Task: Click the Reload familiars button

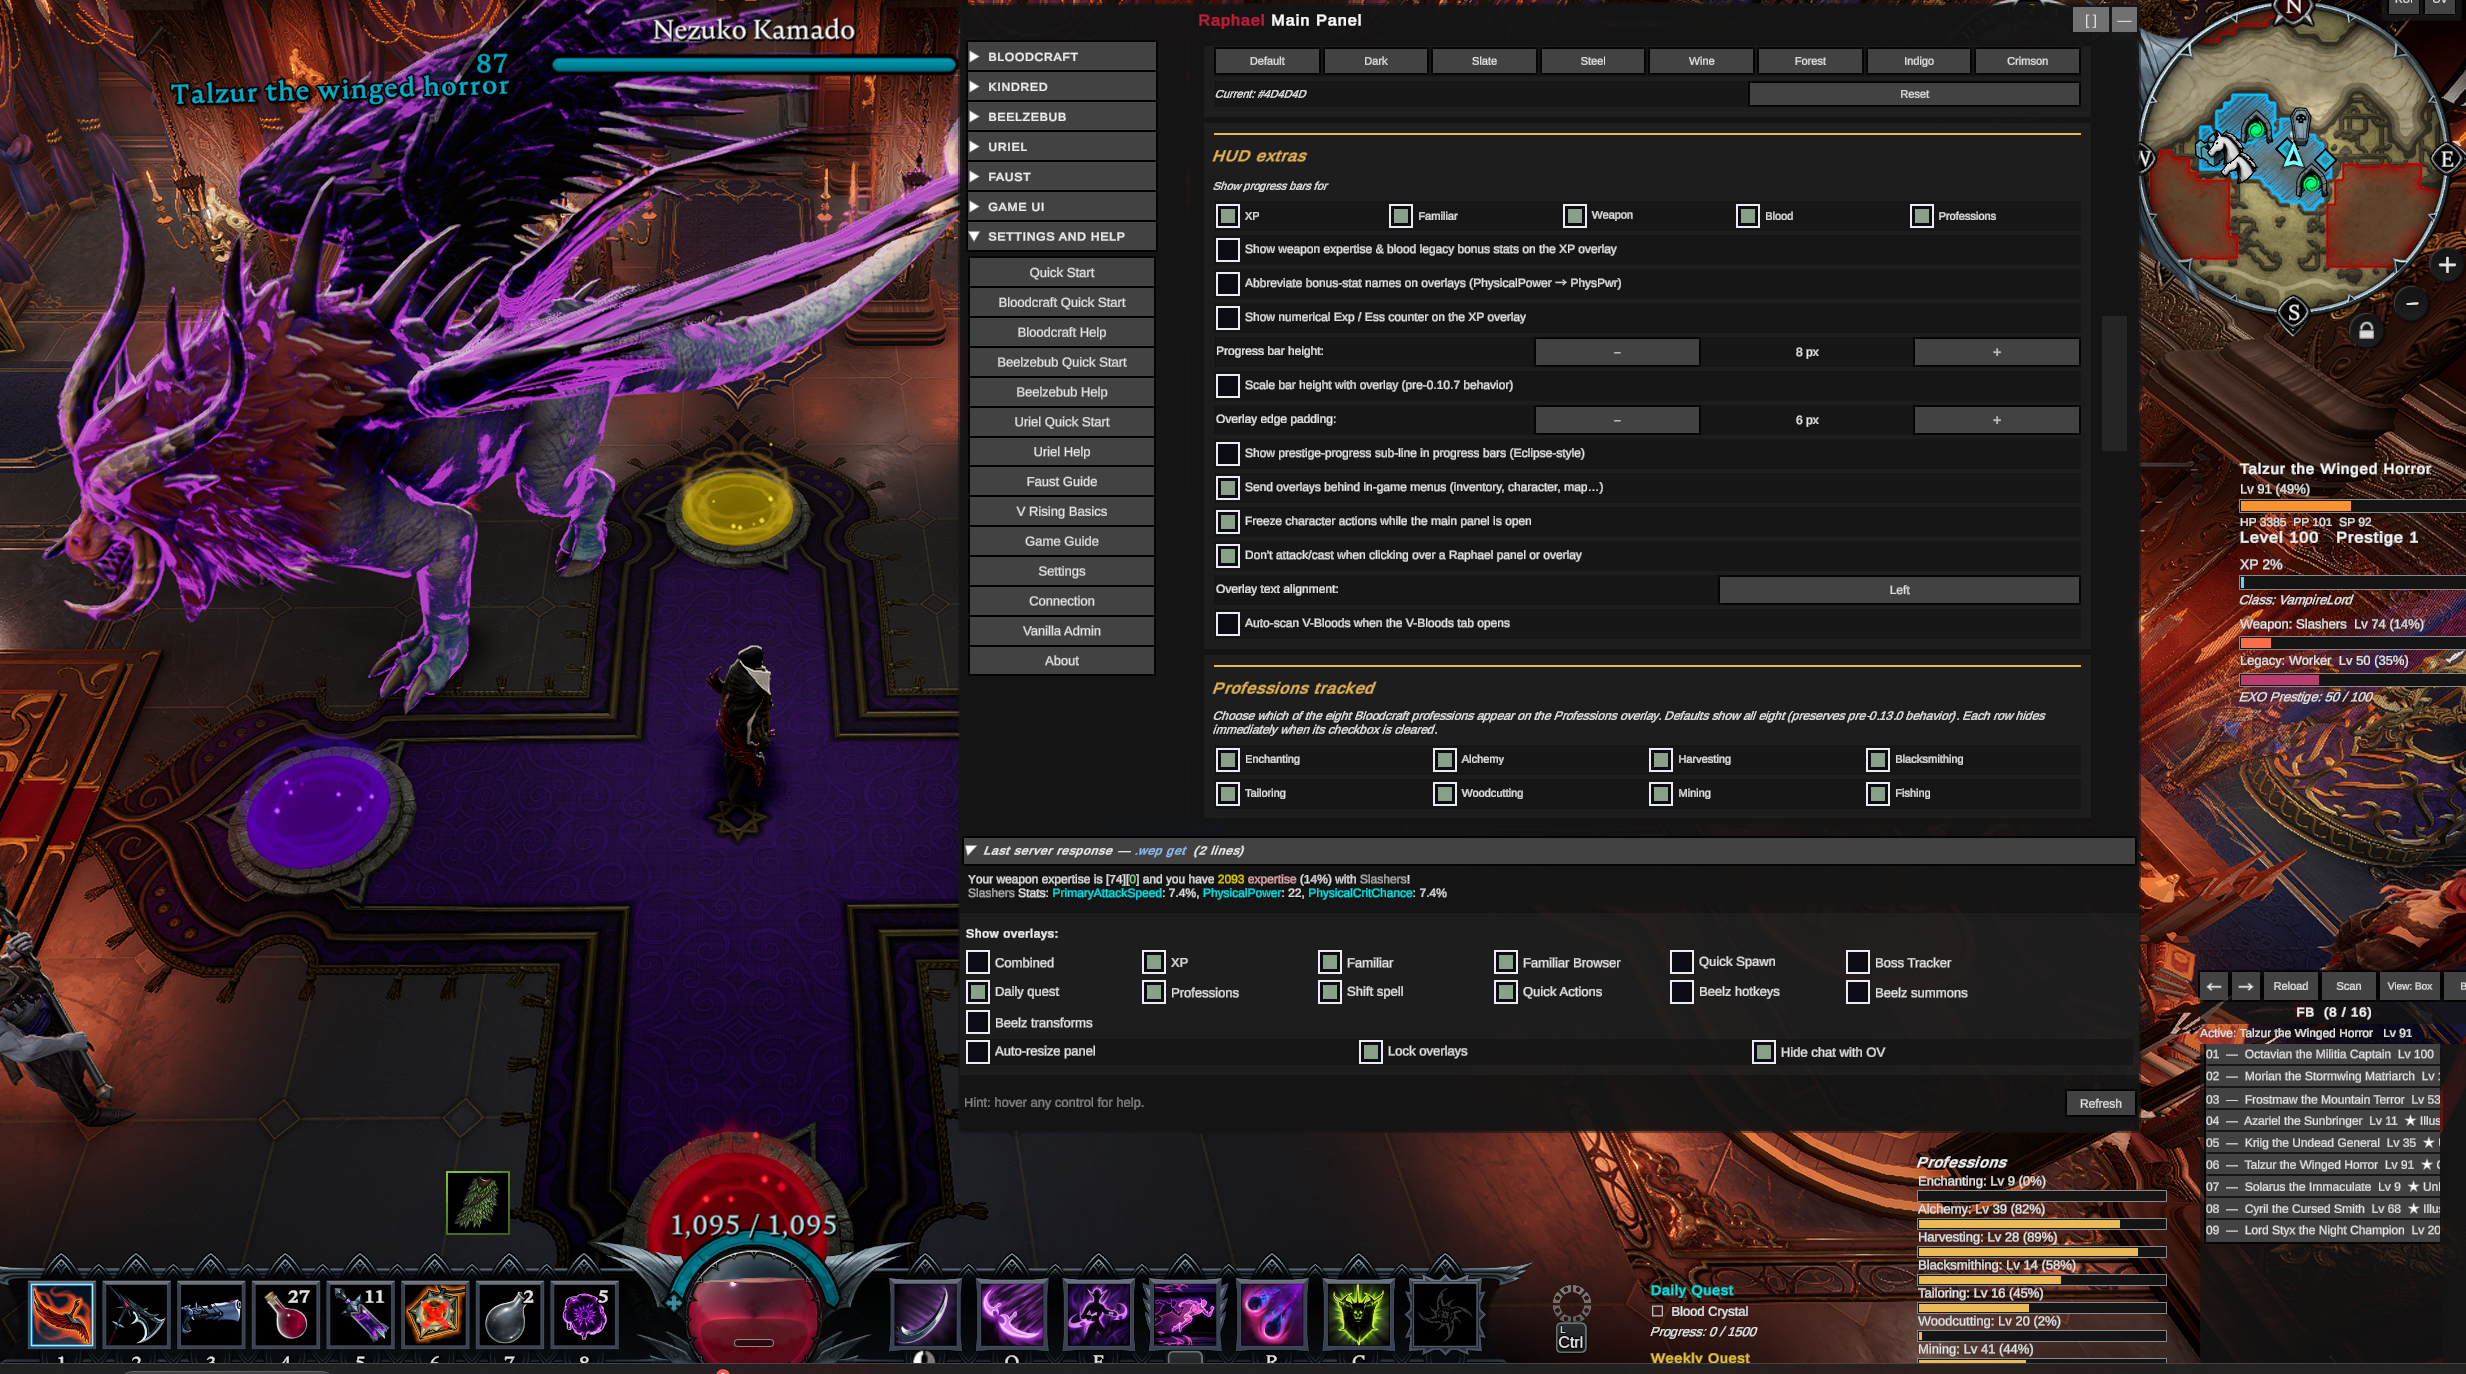Action: click(x=2290, y=986)
